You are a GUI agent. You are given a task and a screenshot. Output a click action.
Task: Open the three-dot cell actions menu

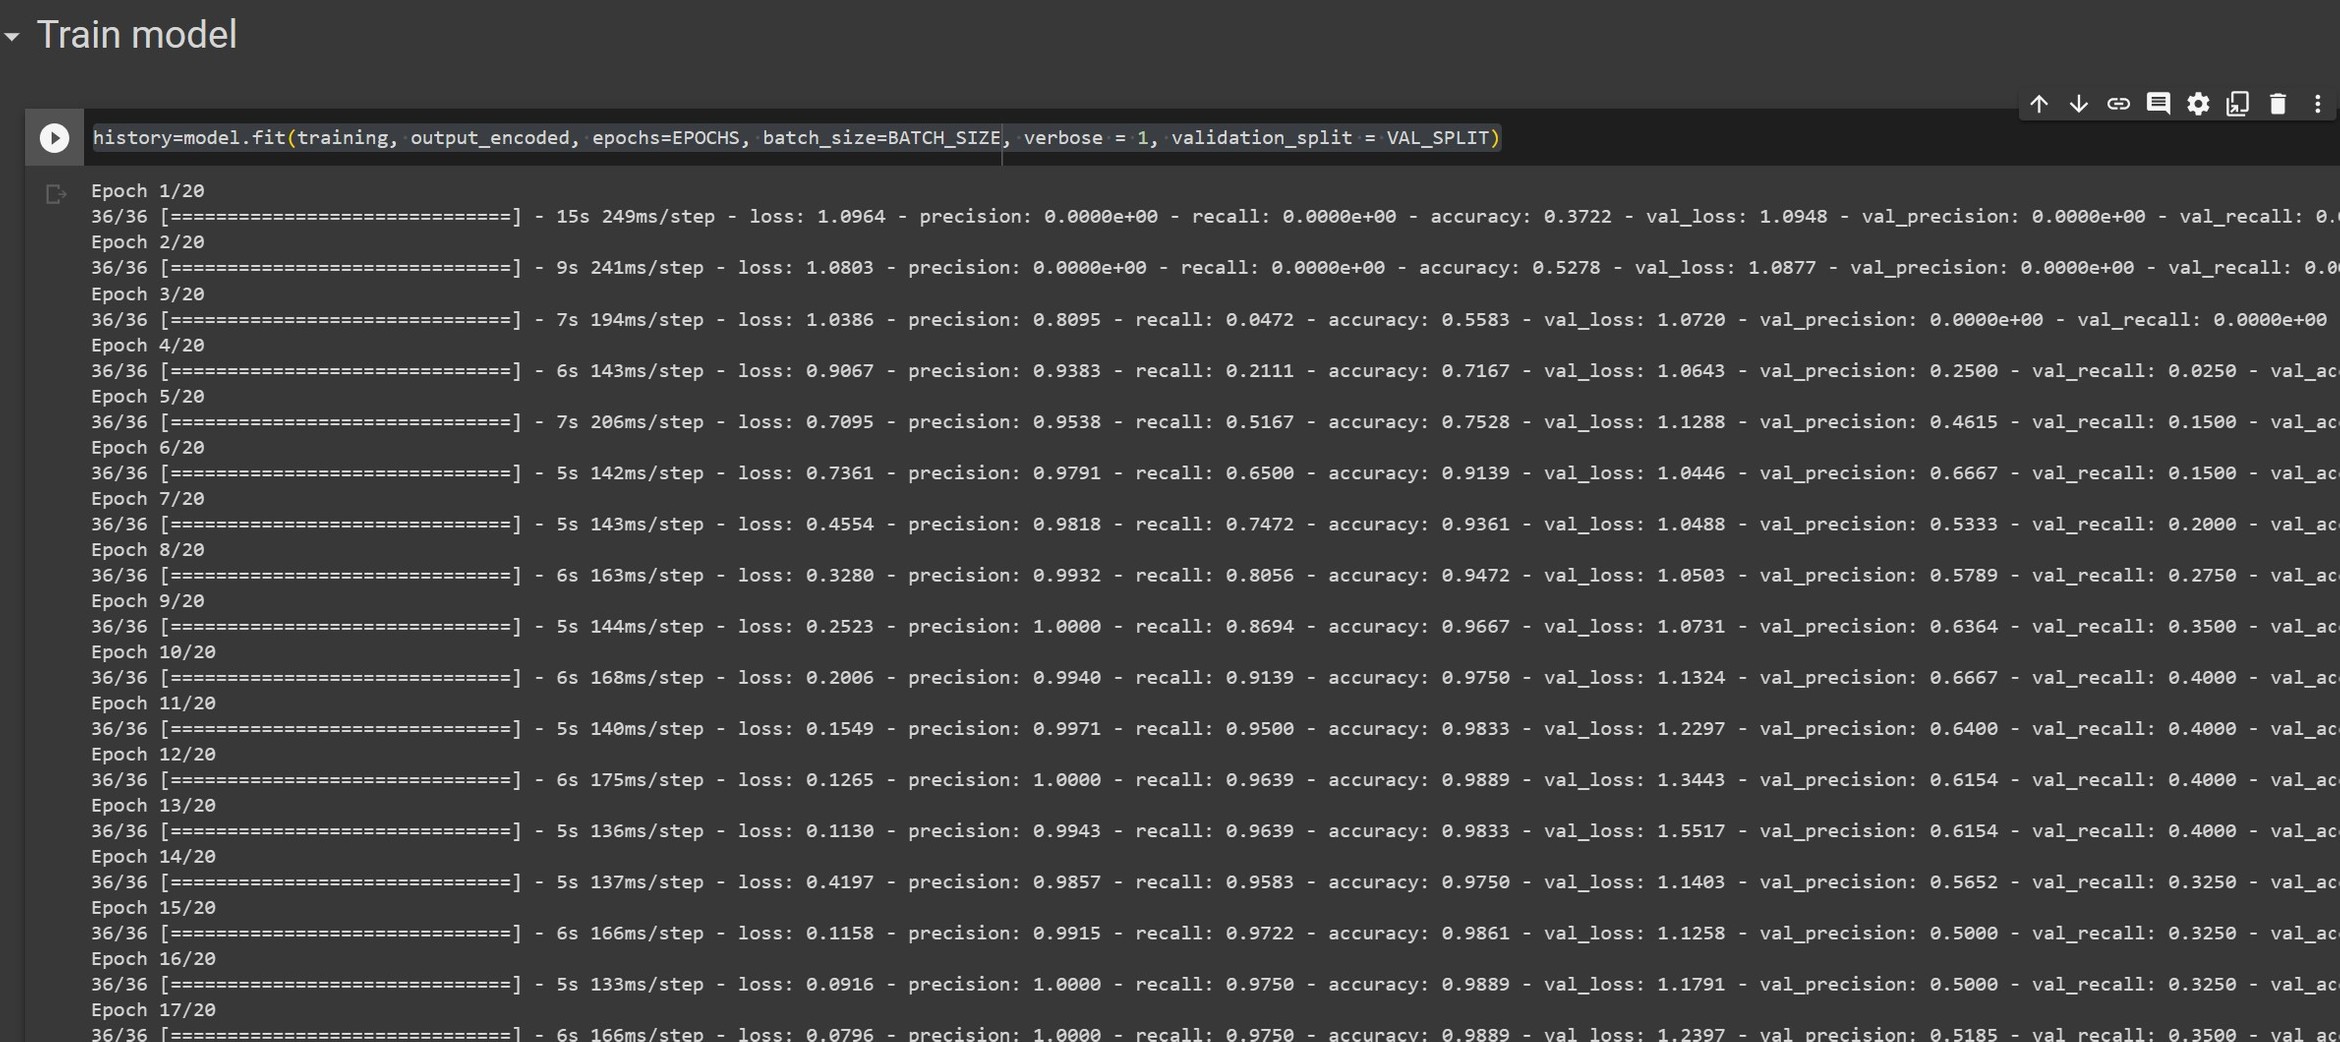(x=2318, y=103)
